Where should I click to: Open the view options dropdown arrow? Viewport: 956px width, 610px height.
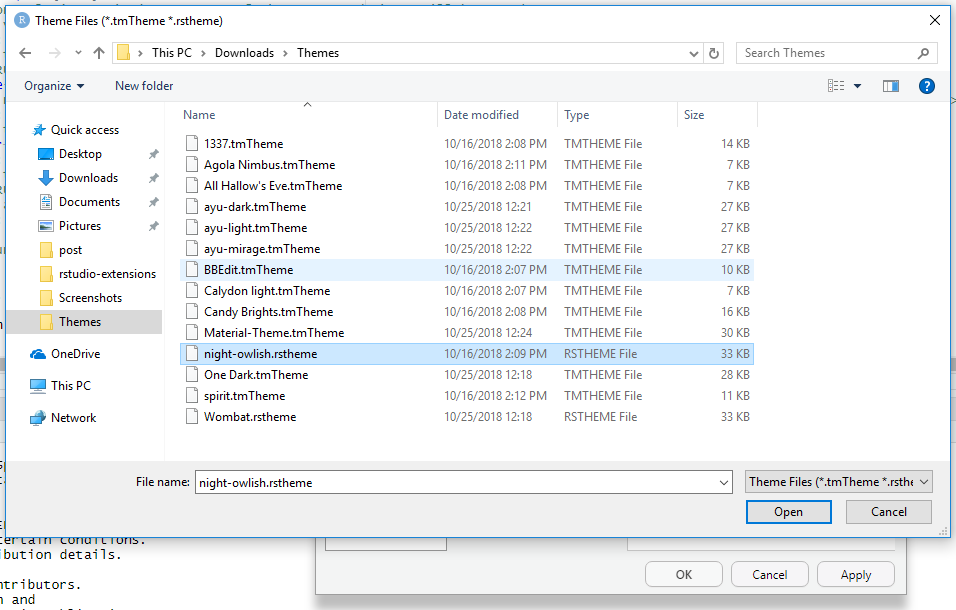click(857, 86)
